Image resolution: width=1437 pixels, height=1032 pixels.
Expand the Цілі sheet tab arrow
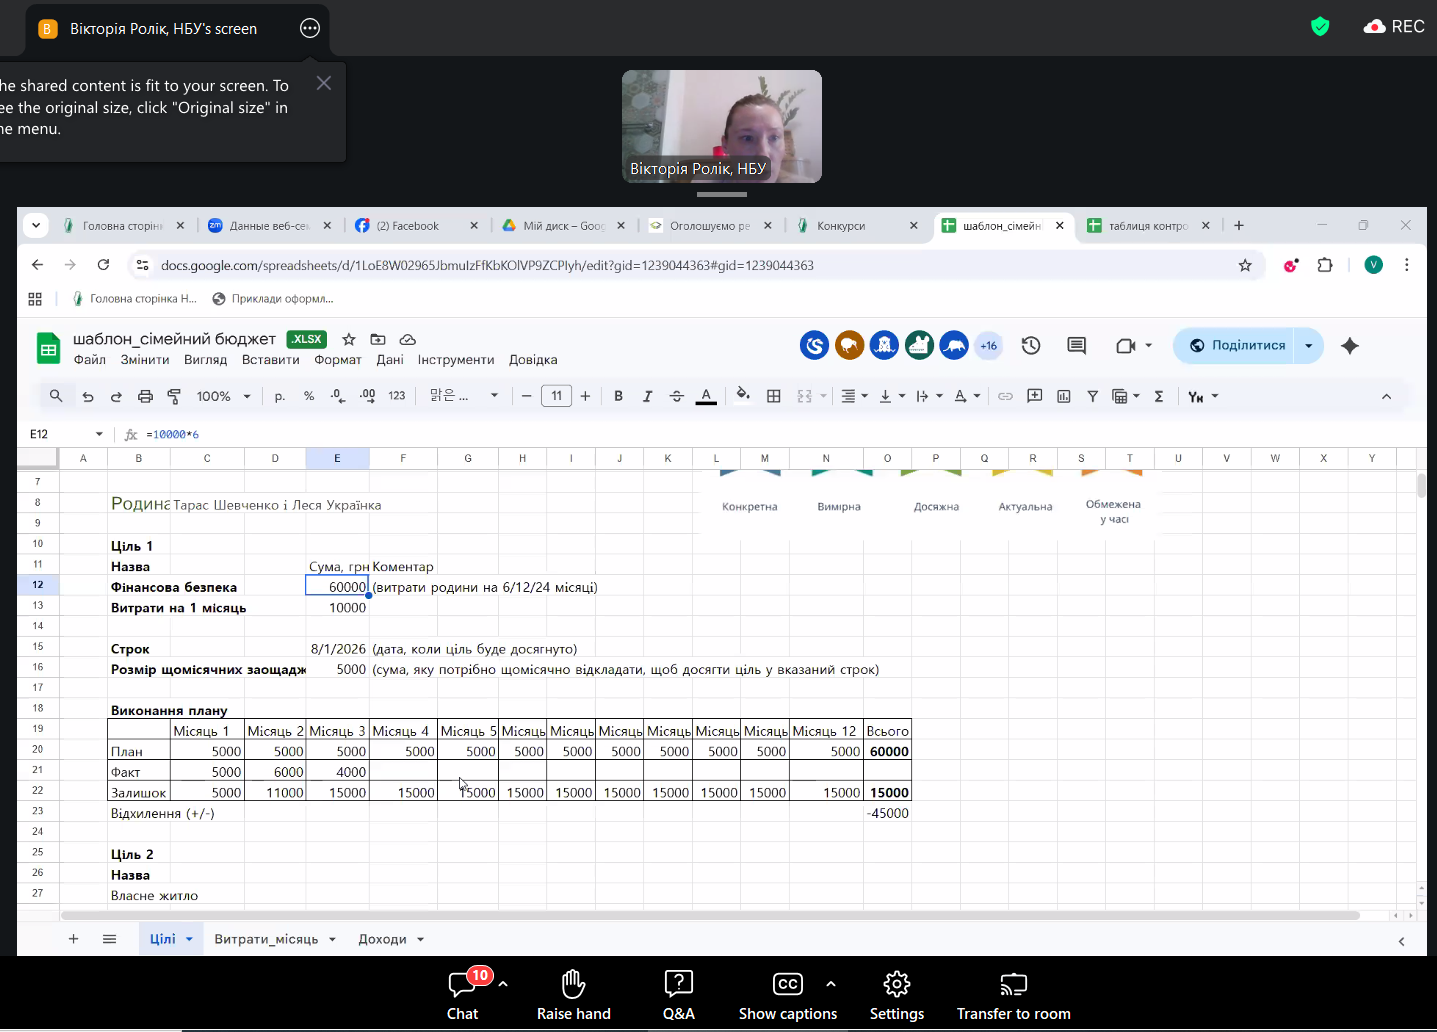189,940
